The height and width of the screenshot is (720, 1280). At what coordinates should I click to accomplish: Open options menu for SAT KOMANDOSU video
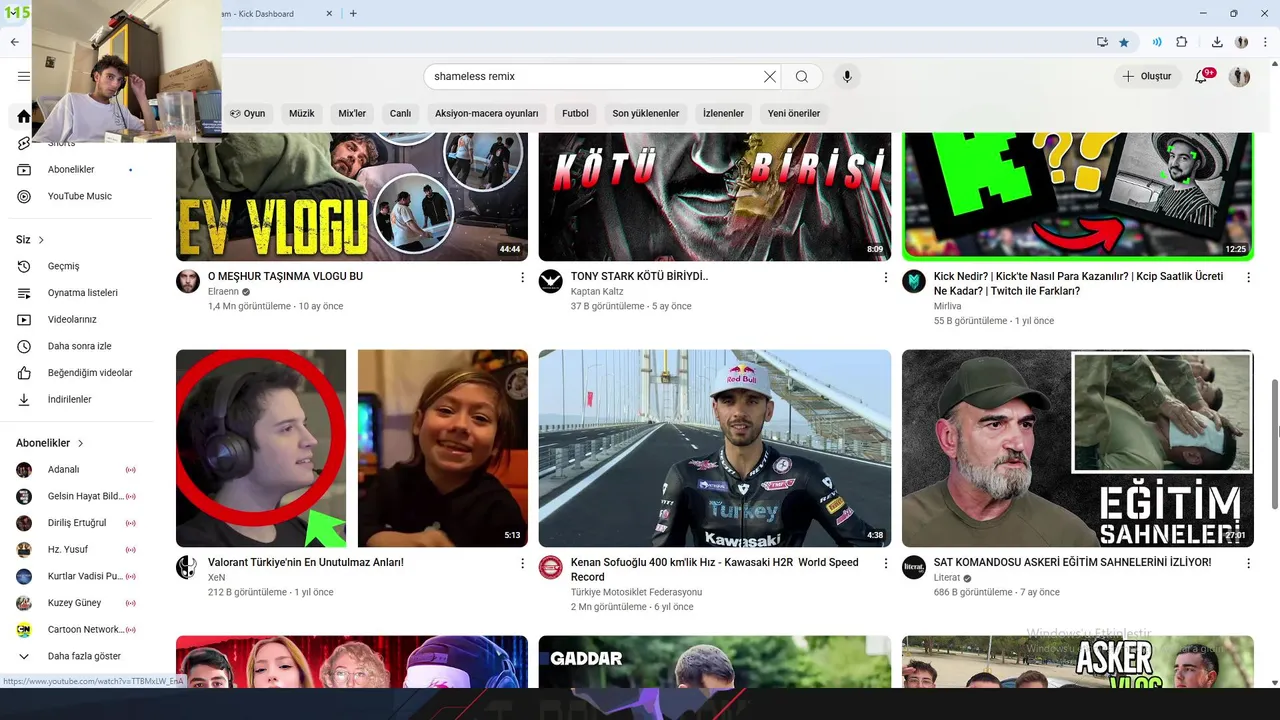(x=1248, y=563)
